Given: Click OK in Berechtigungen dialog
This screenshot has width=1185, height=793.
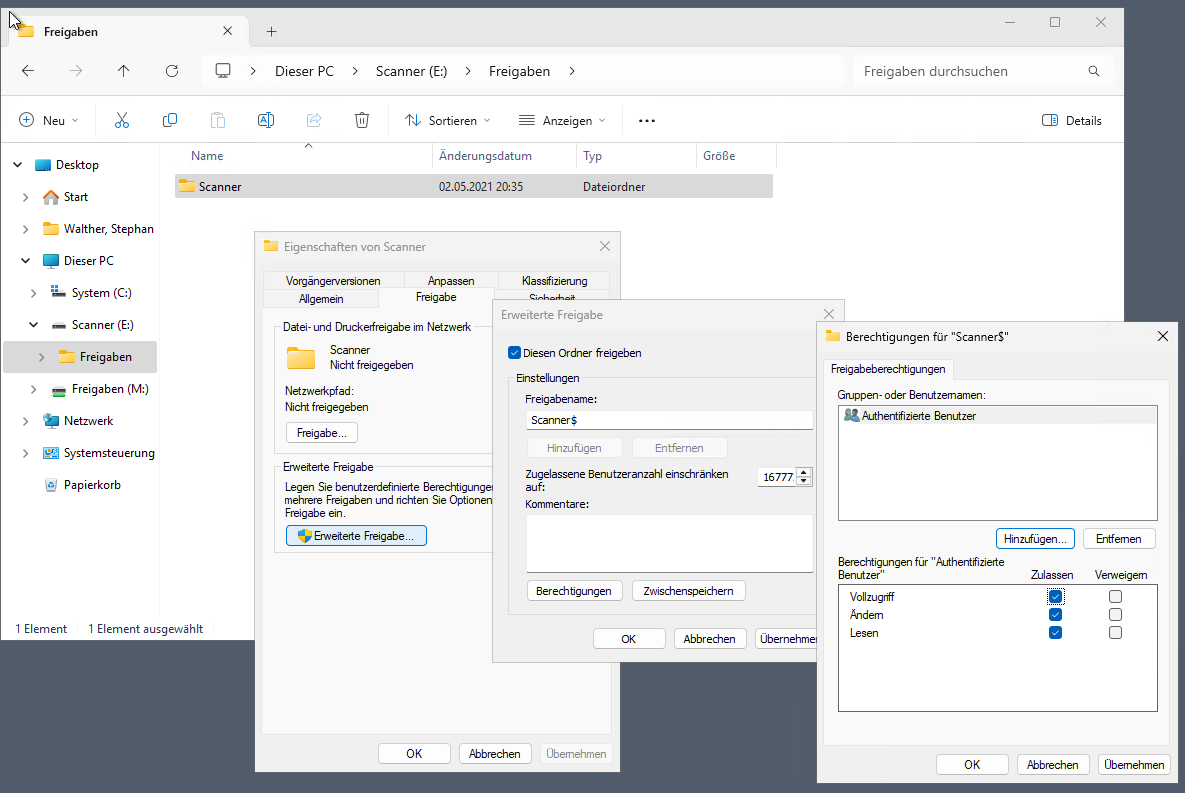Looking at the screenshot, I should click(x=972, y=764).
